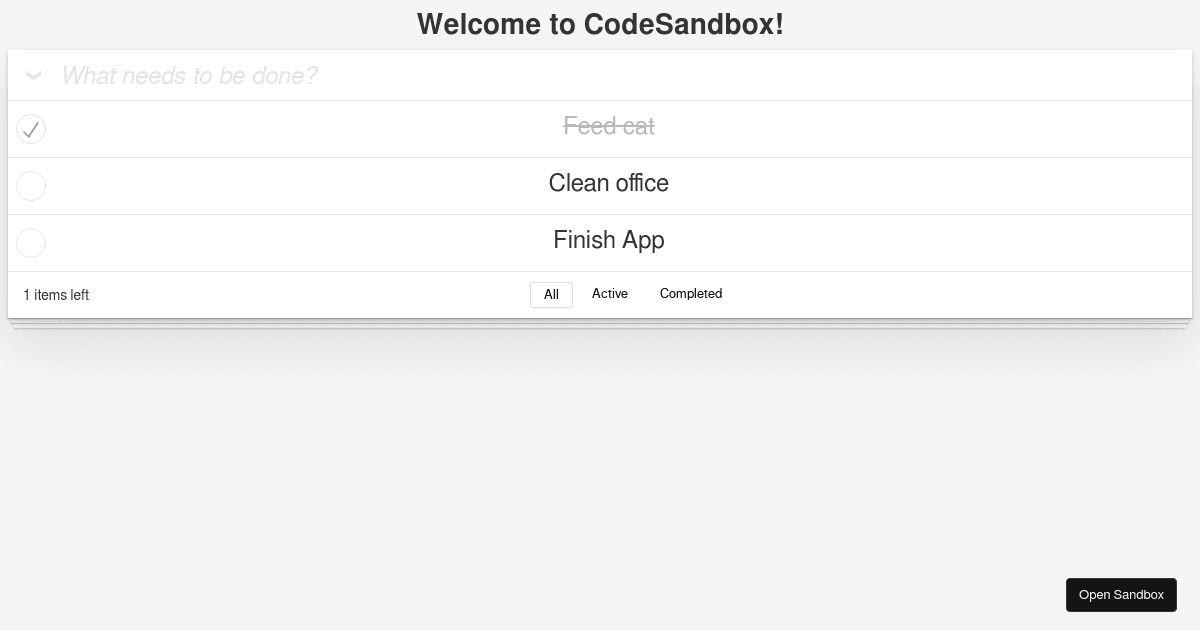Select the Feed cat todo text

pos(609,126)
